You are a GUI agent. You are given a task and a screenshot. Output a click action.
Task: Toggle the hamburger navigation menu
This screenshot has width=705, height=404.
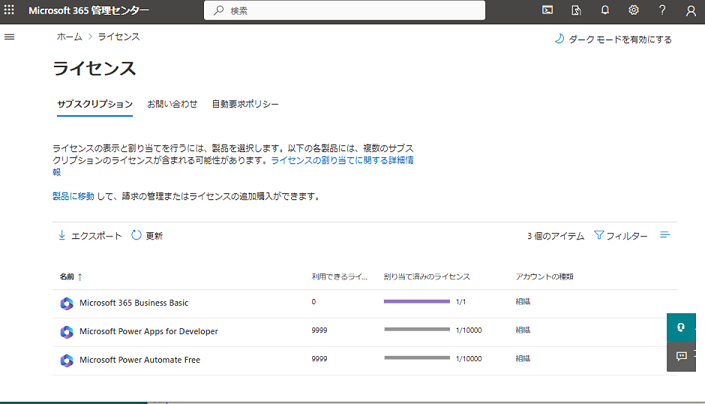[9, 37]
